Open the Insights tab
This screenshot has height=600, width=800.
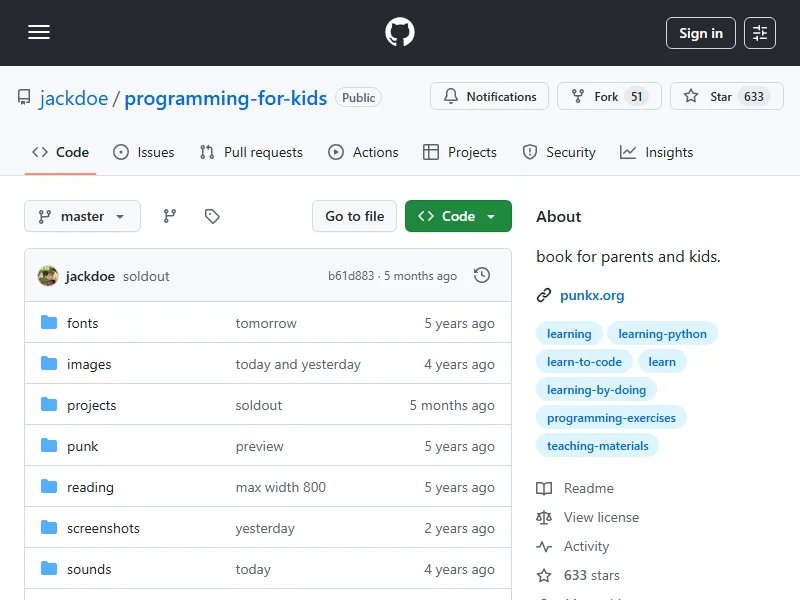pyautogui.click(x=656, y=152)
